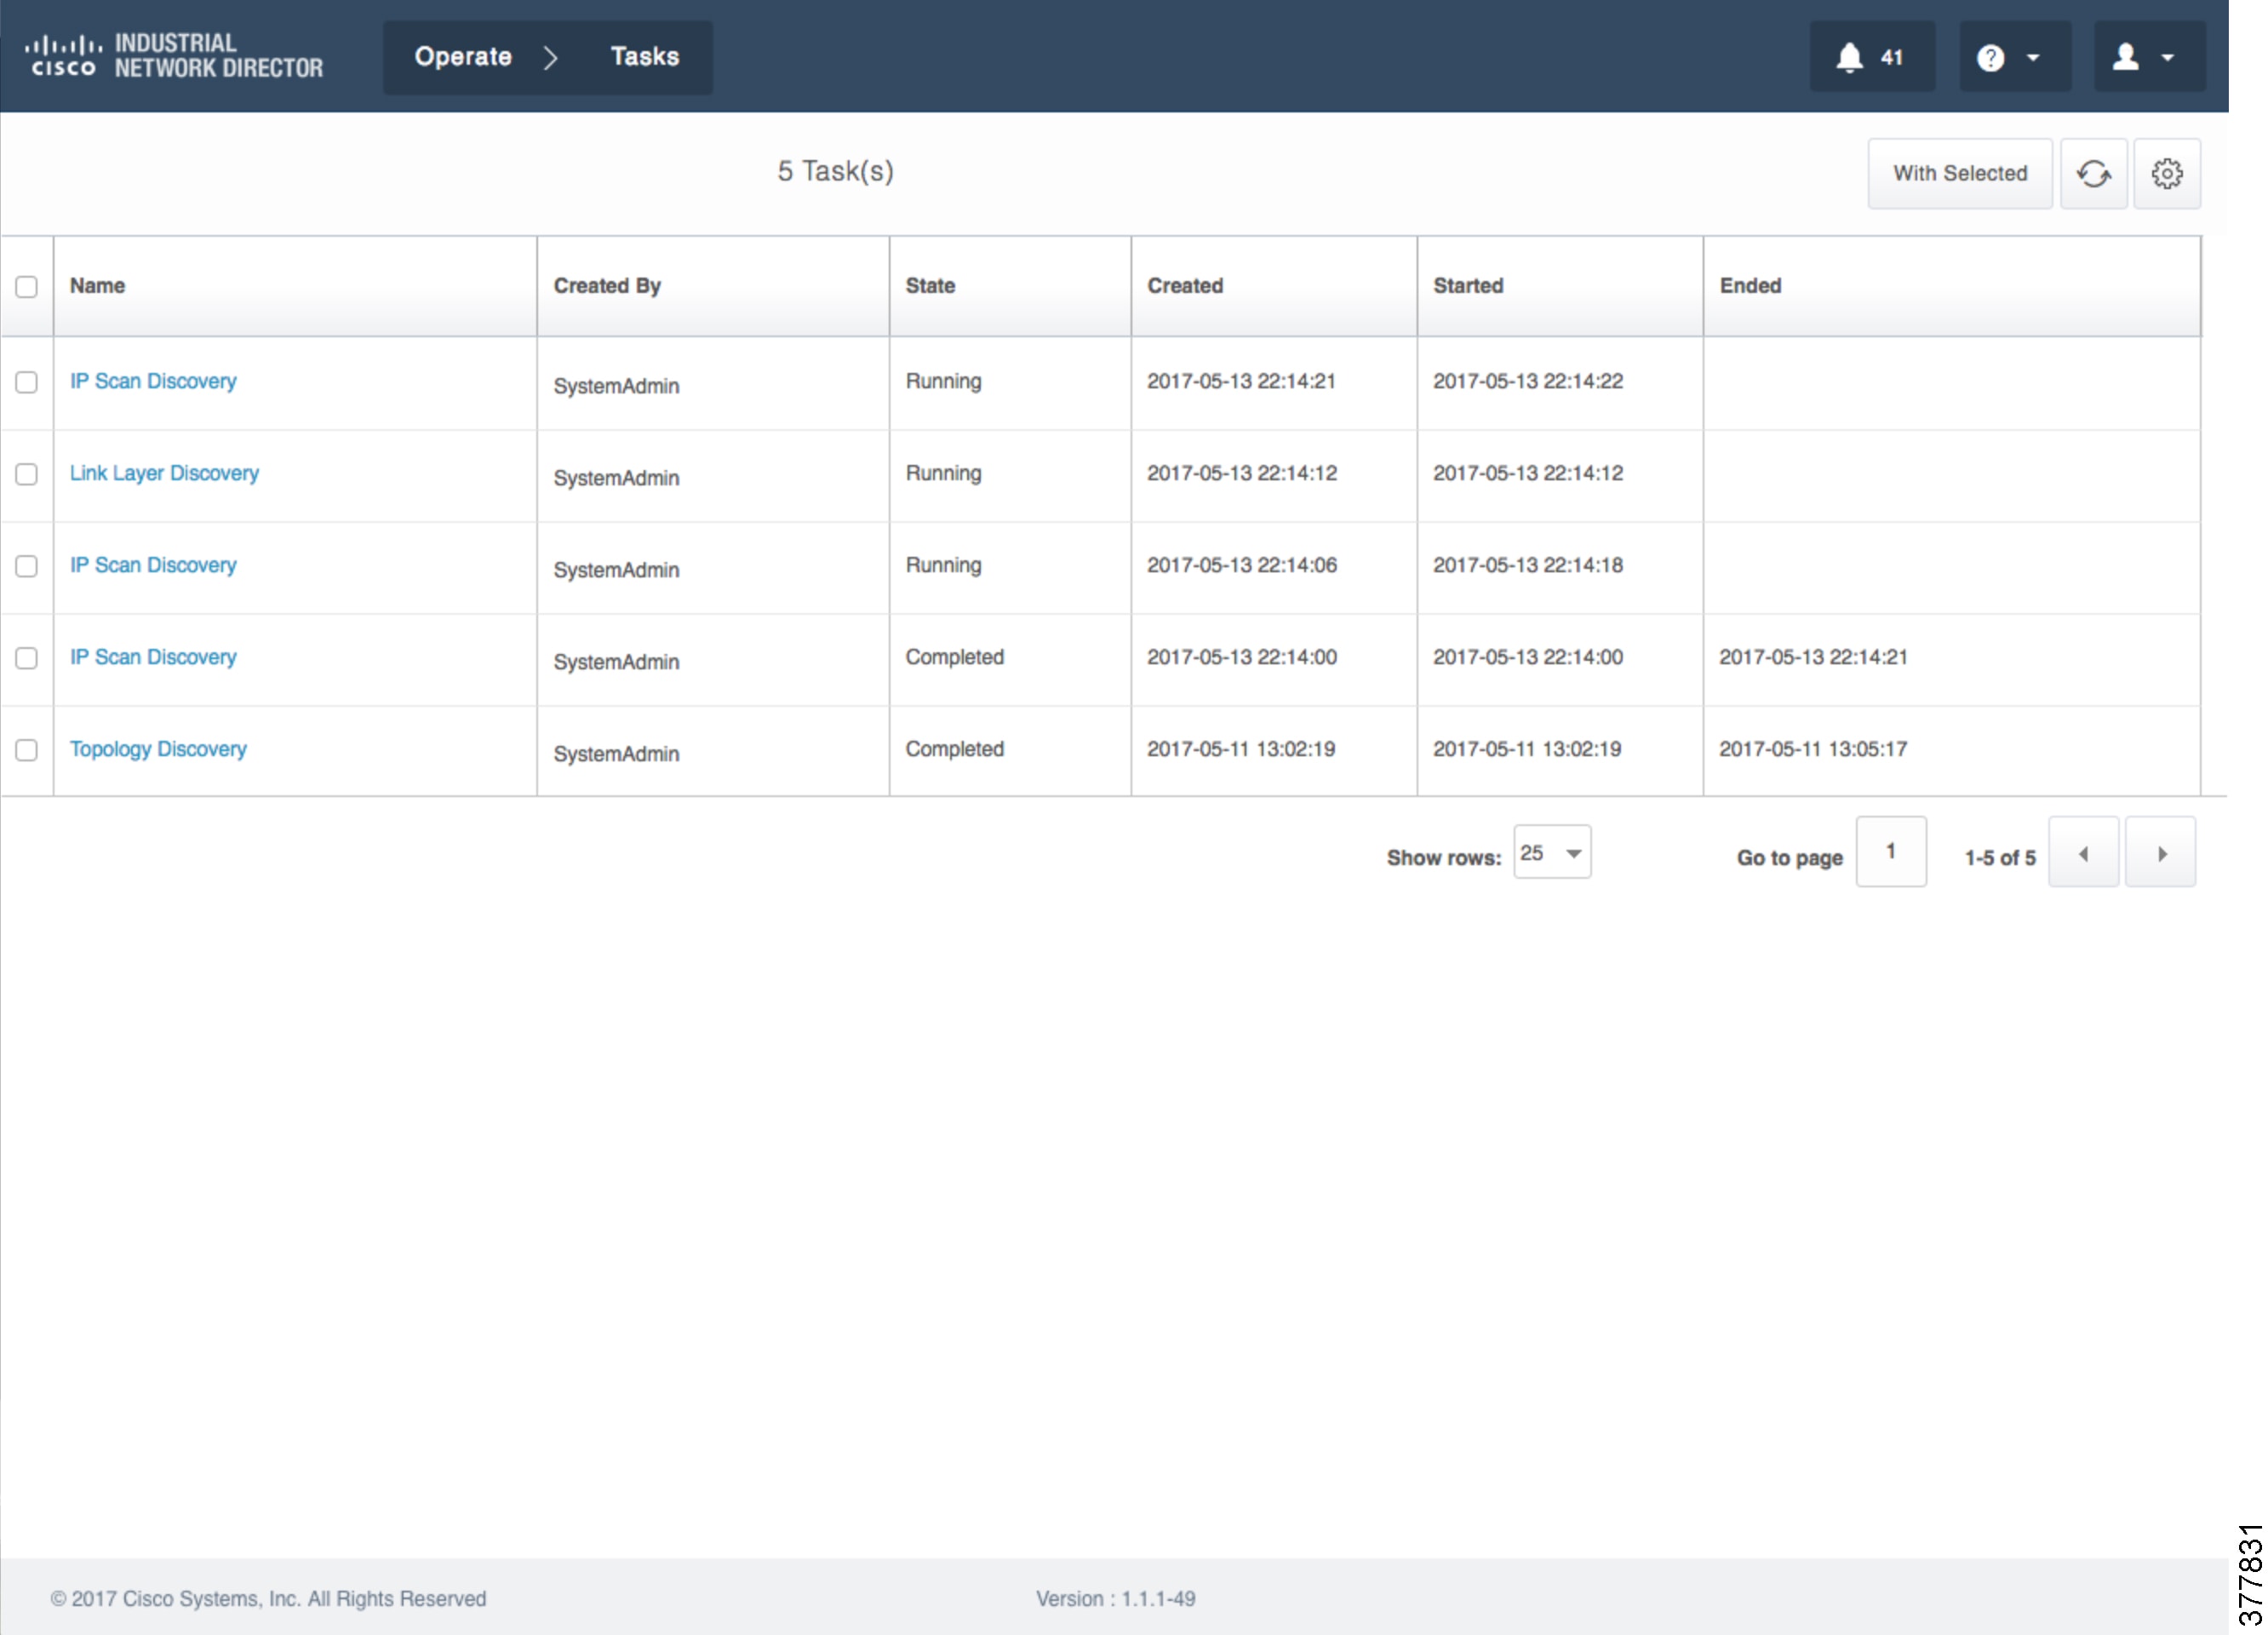Check the IP Scan Discovery task created 22:14:21
The image size is (2268, 1635).
[27, 382]
